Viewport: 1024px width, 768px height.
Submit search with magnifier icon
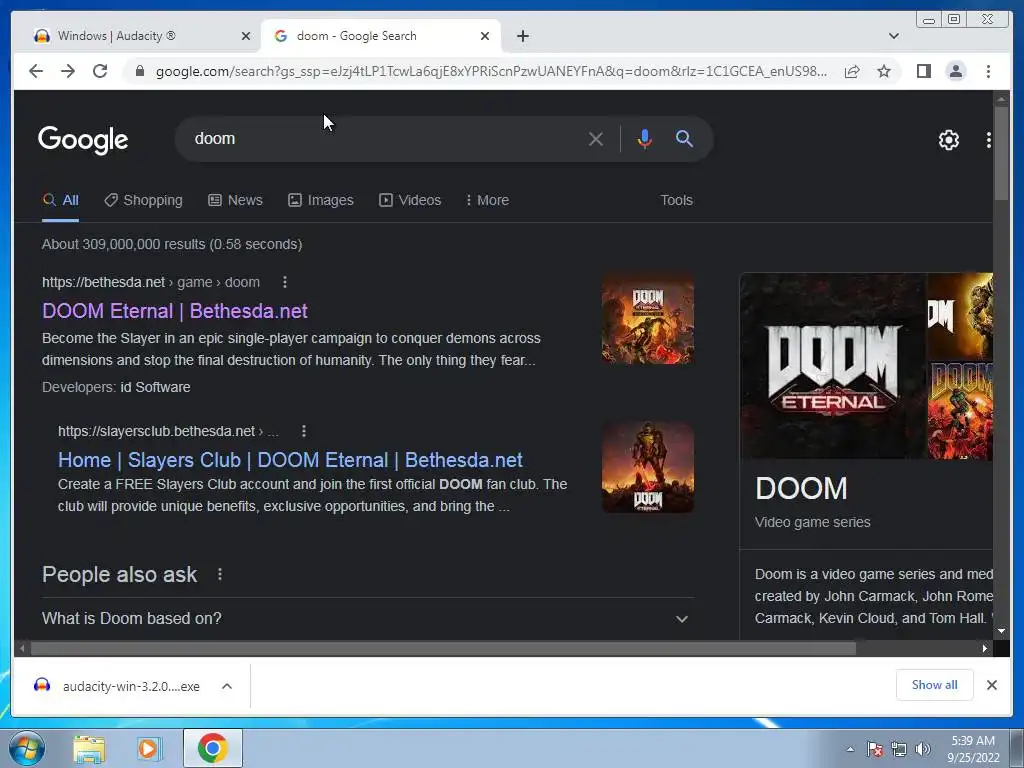pyautogui.click(x=684, y=138)
